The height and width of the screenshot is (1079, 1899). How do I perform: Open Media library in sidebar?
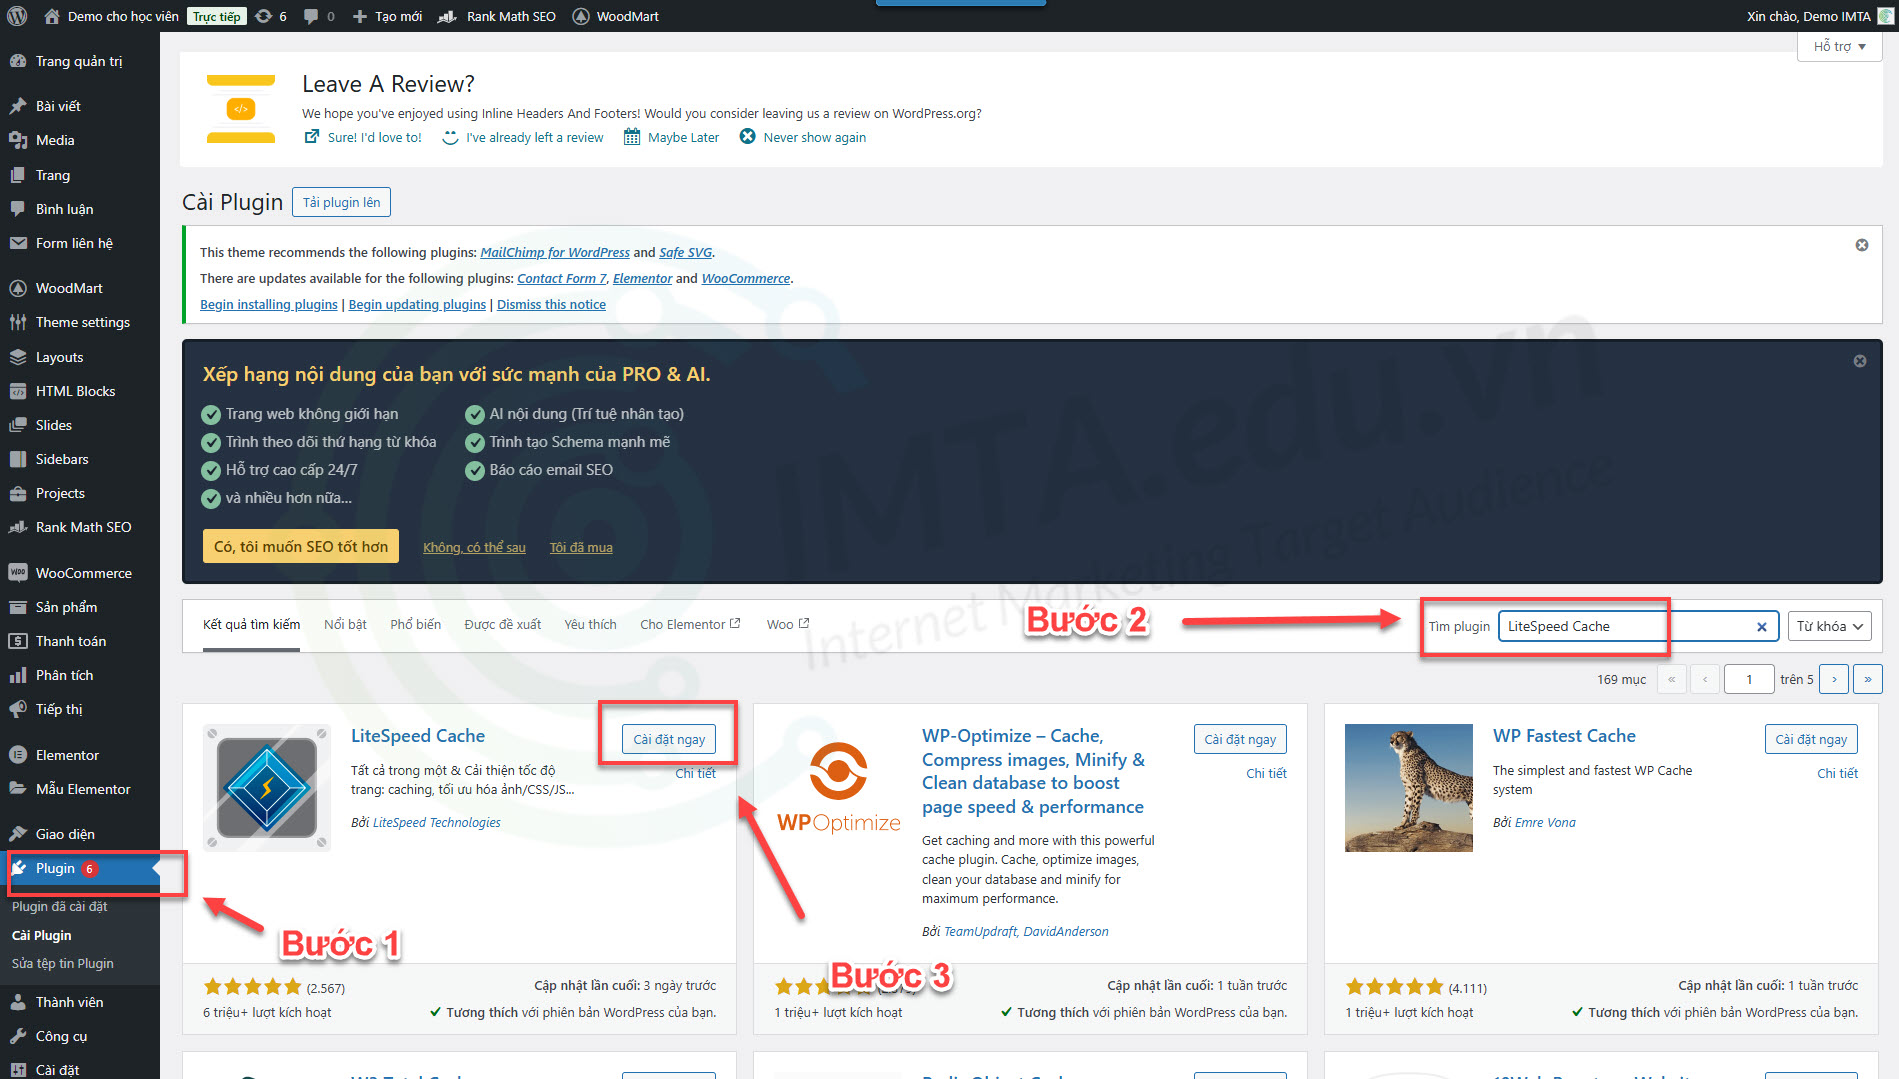tap(55, 140)
